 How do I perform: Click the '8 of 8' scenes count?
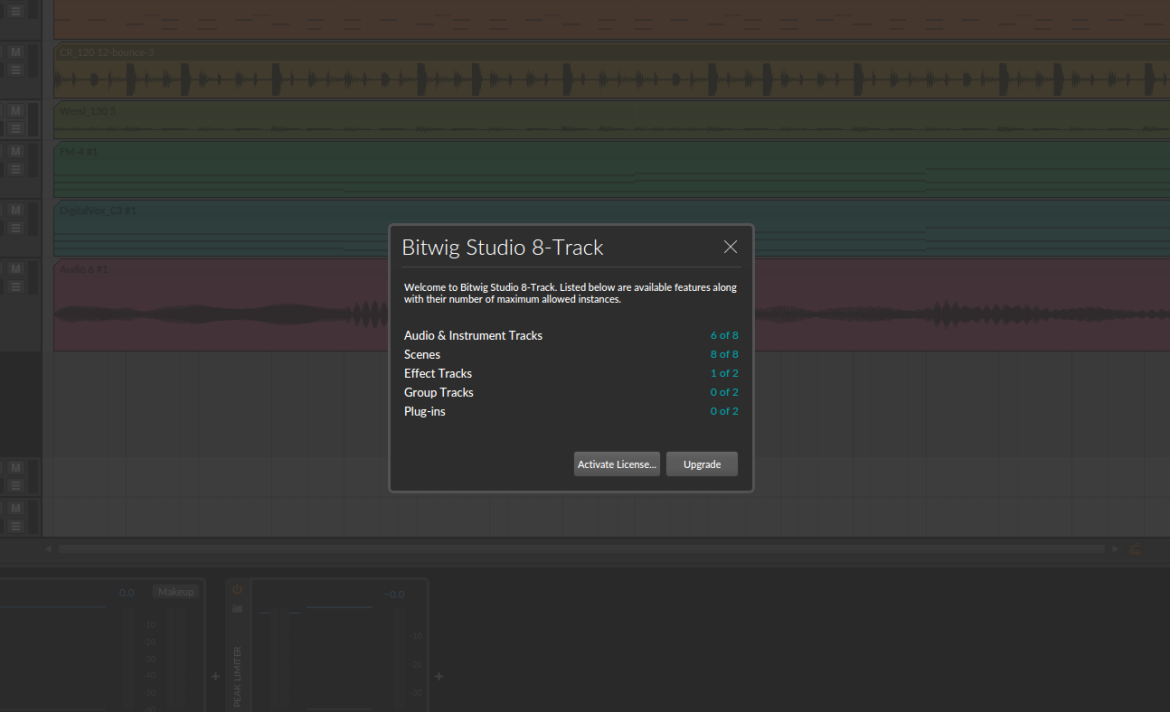click(x=724, y=355)
